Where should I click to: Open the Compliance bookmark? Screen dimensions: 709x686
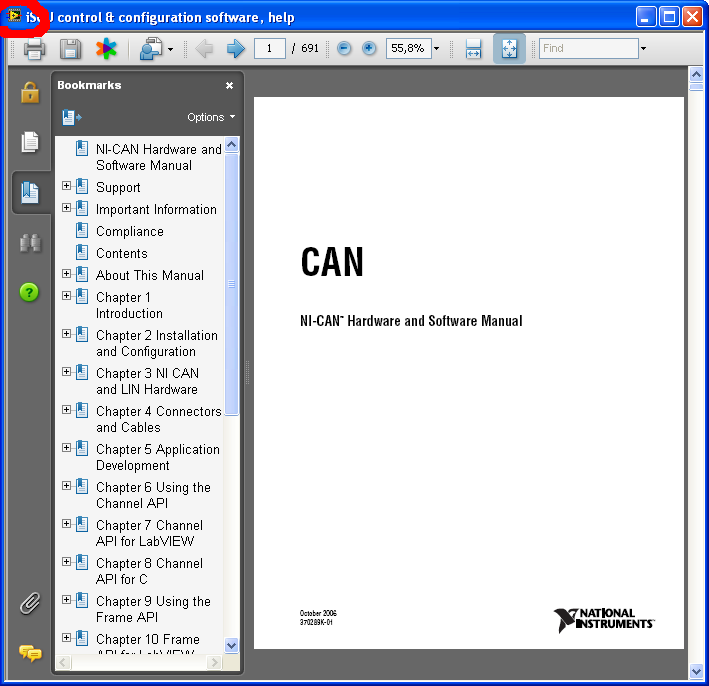pos(130,231)
